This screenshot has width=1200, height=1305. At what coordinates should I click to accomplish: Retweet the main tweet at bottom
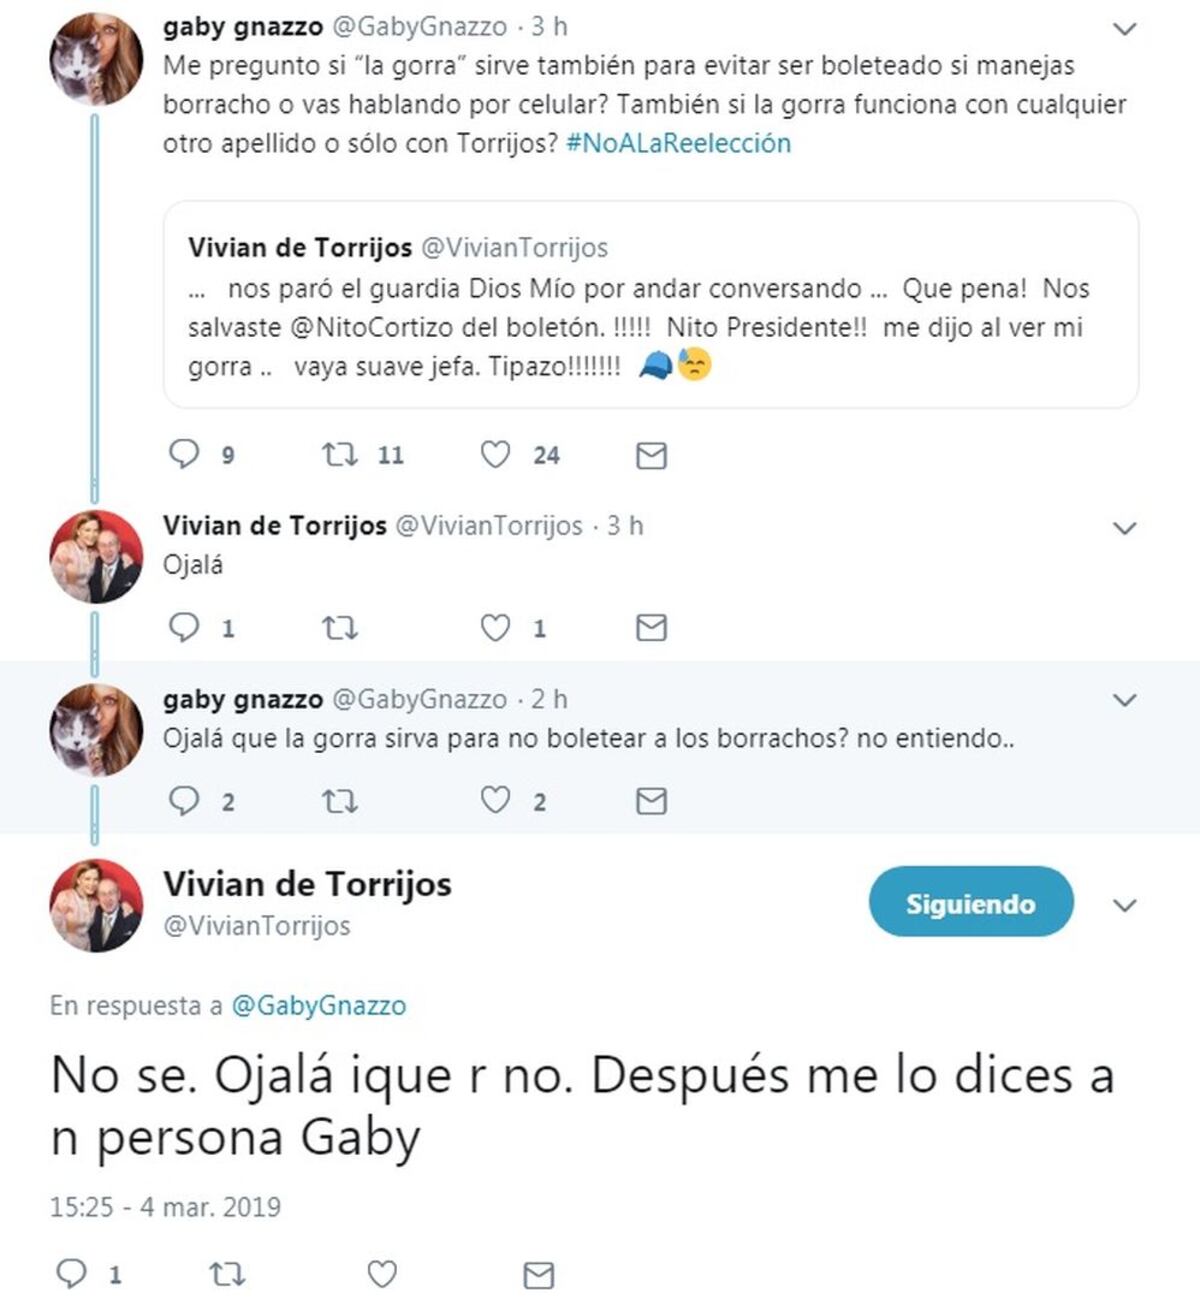(x=226, y=1274)
